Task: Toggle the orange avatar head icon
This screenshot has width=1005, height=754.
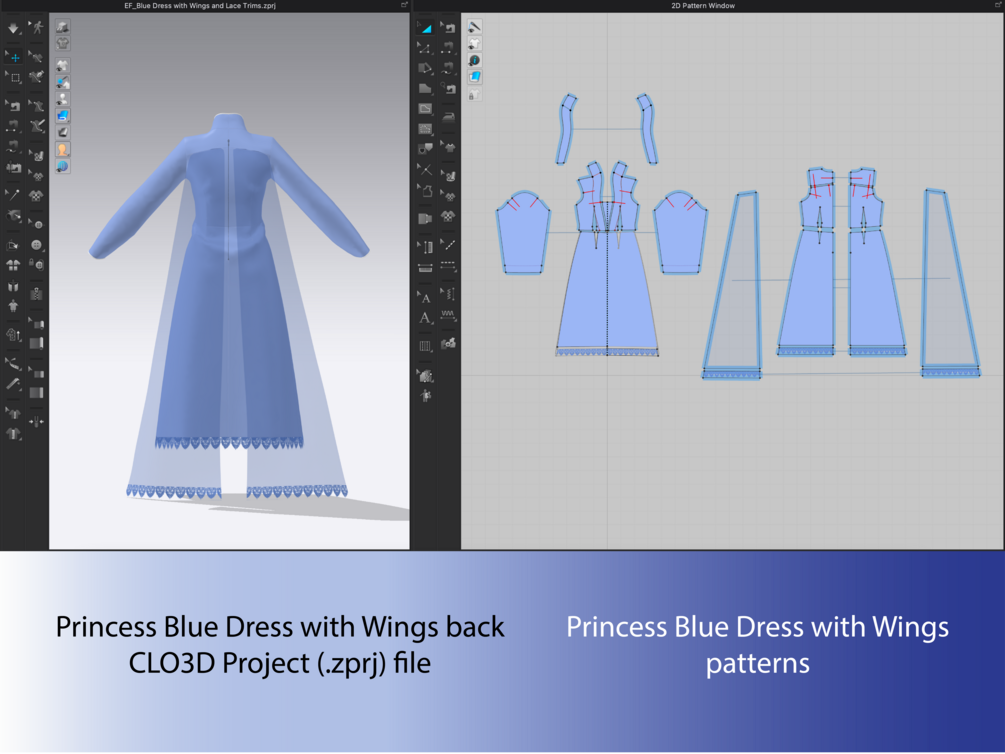Action: coord(62,149)
